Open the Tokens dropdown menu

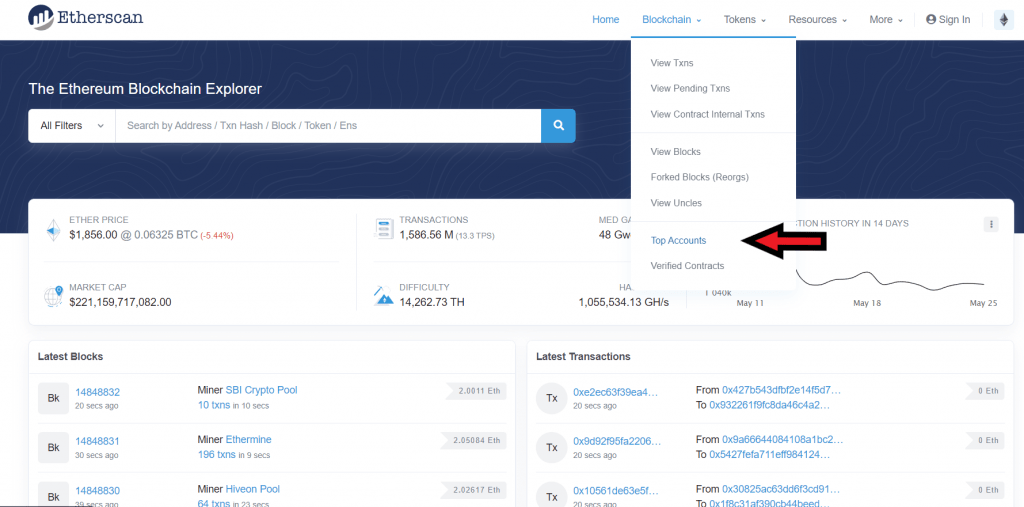point(745,20)
